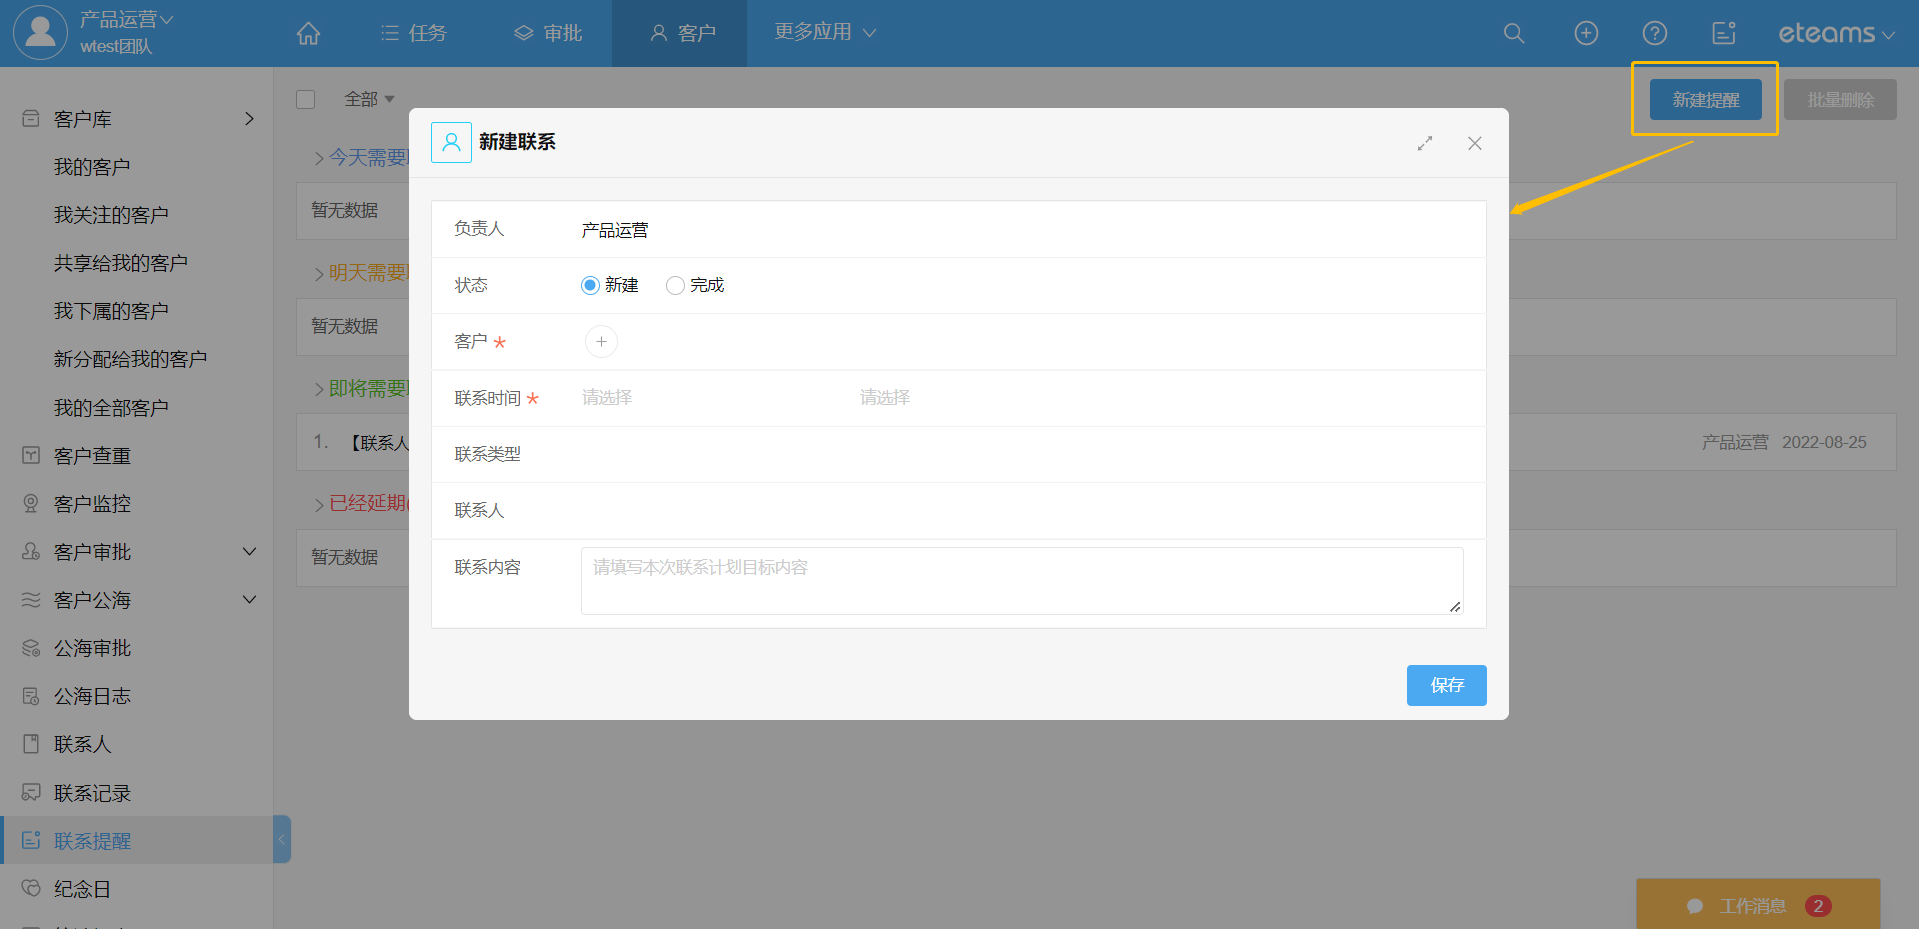Click the plus icon to add 客户
The height and width of the screenshot is (929, 1919).
601,342
